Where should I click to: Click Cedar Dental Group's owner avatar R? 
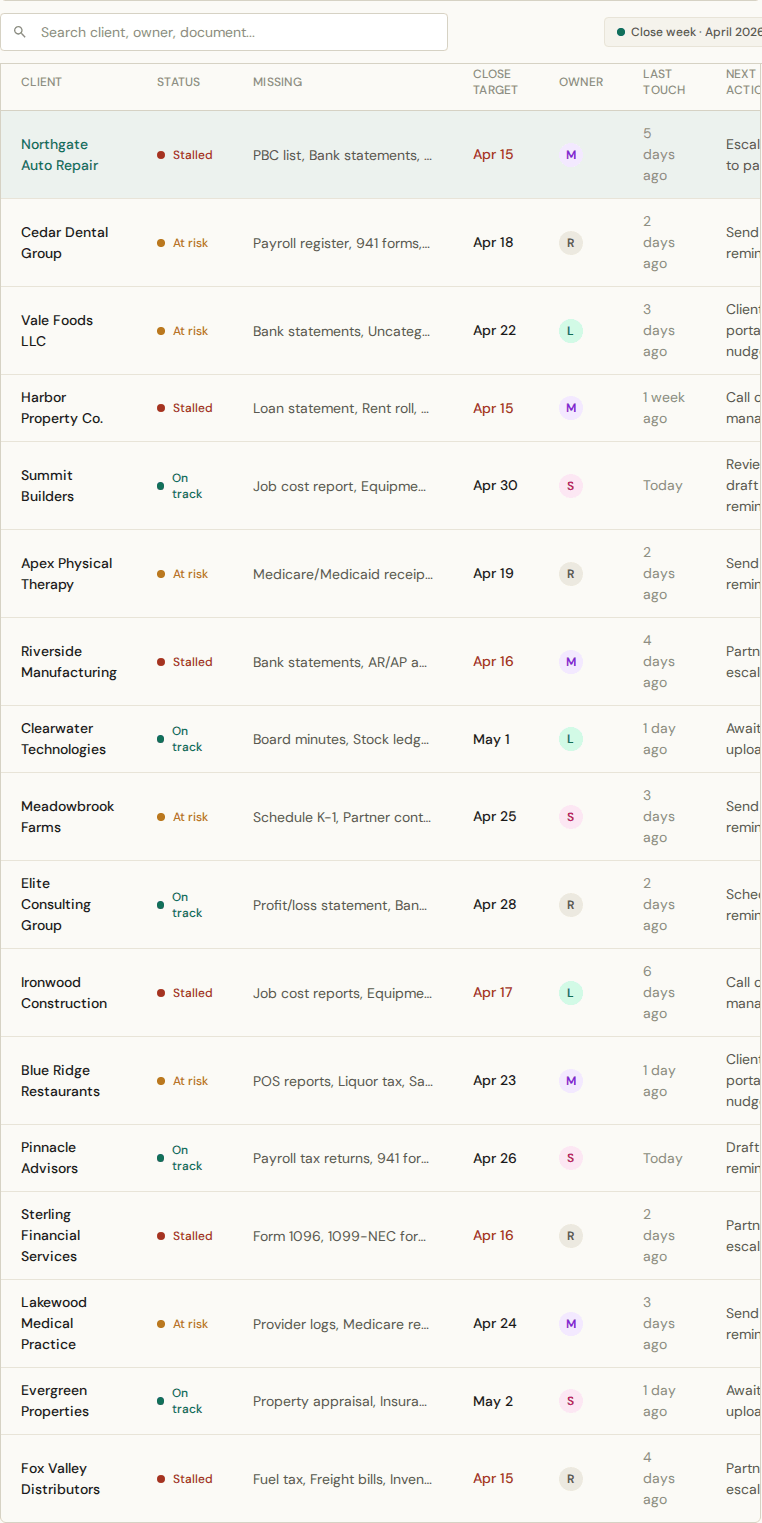tap(571, 243)
